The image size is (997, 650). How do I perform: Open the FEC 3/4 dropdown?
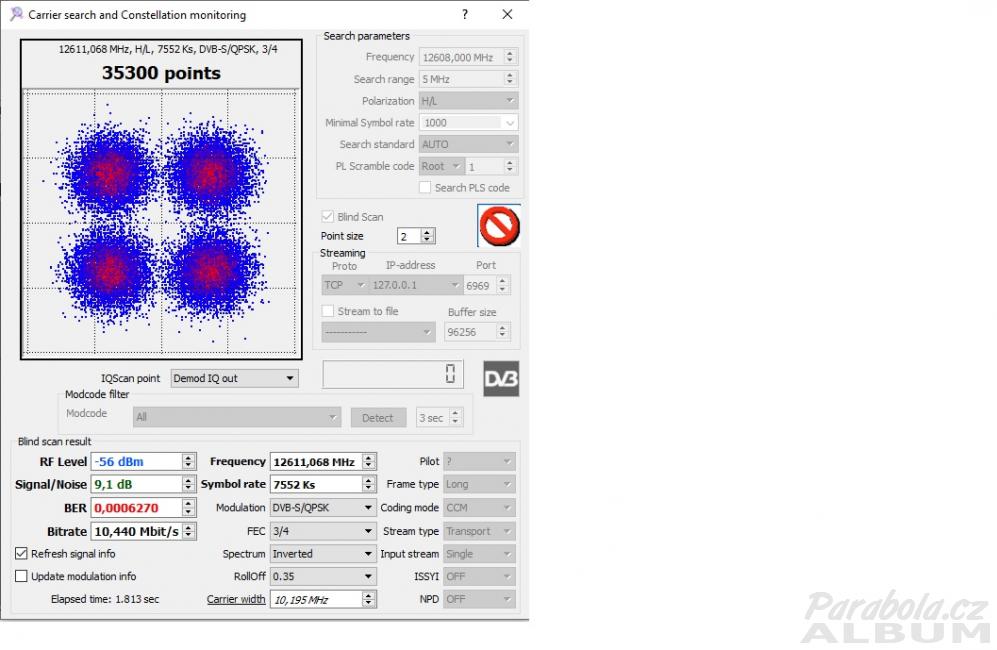coord(323,531)
